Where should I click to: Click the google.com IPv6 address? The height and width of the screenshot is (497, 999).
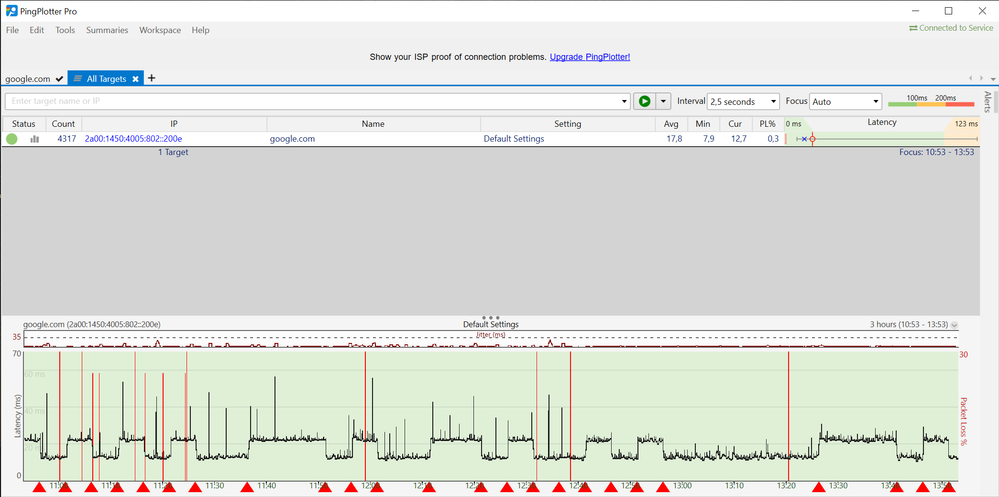coord(133,139)
